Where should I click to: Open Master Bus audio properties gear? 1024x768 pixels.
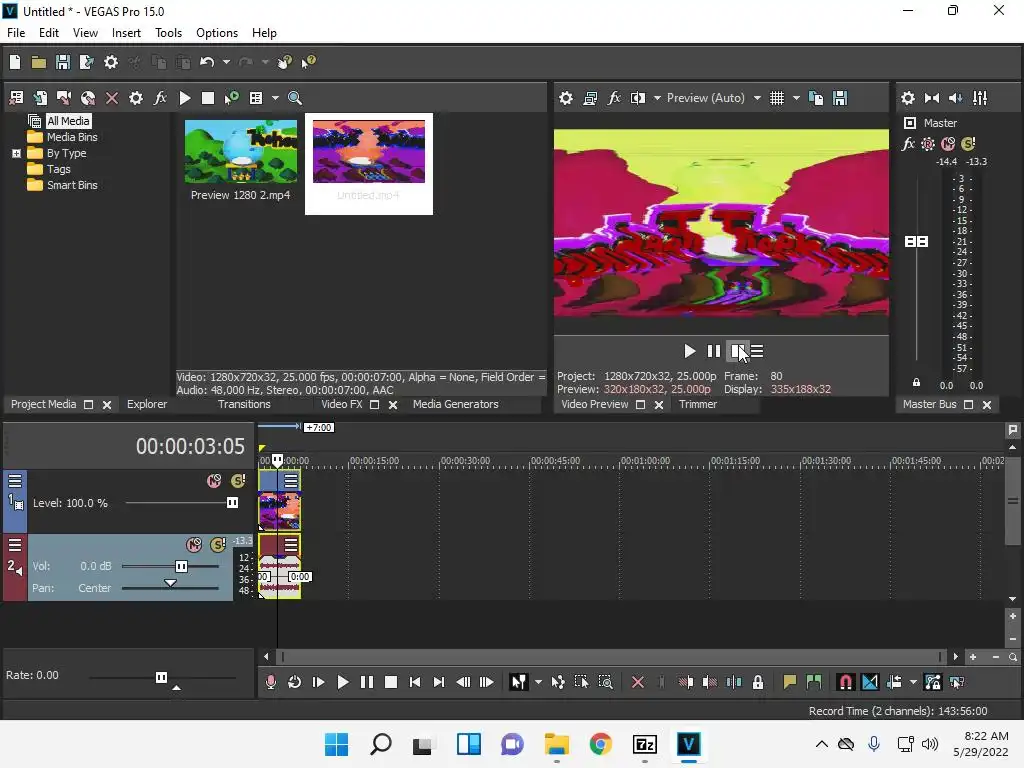point(908,98)
